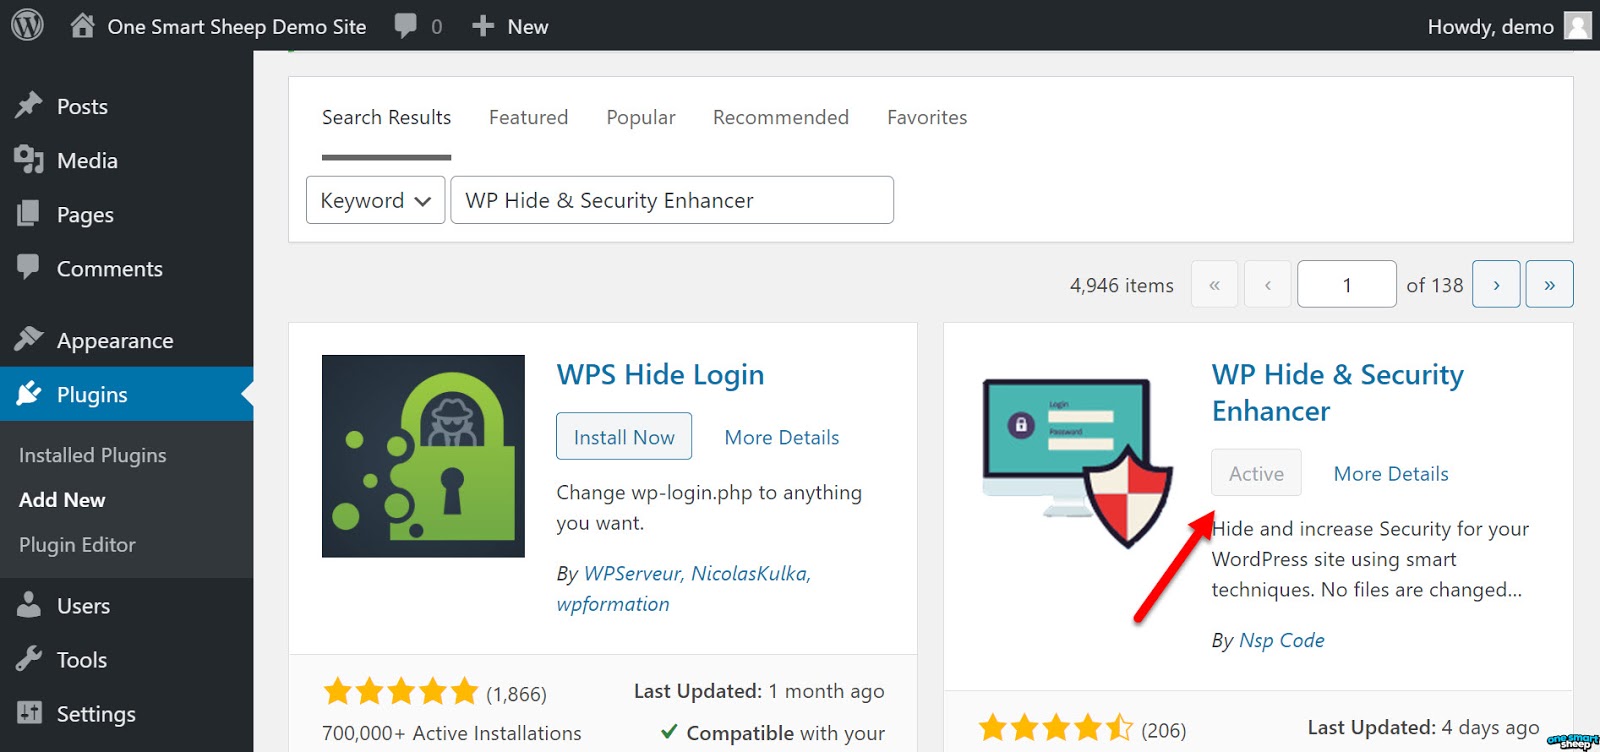The width and height of the screenshot is (1600, 752).
Task: Switch to Favorites plugins tab
Action: [x=927, y=117]
